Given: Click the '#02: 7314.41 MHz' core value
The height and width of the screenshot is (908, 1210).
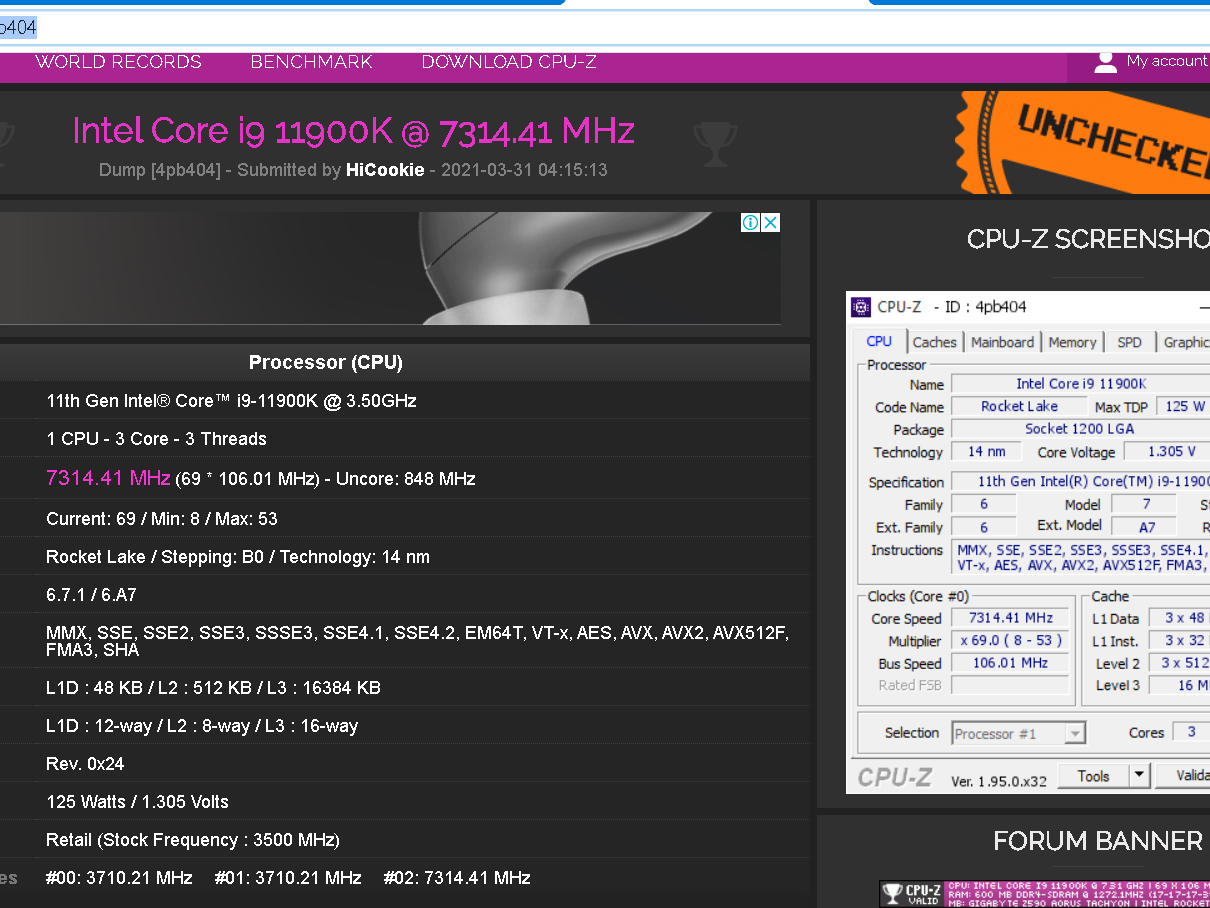Looking at the screenshot, I should 457,878.
